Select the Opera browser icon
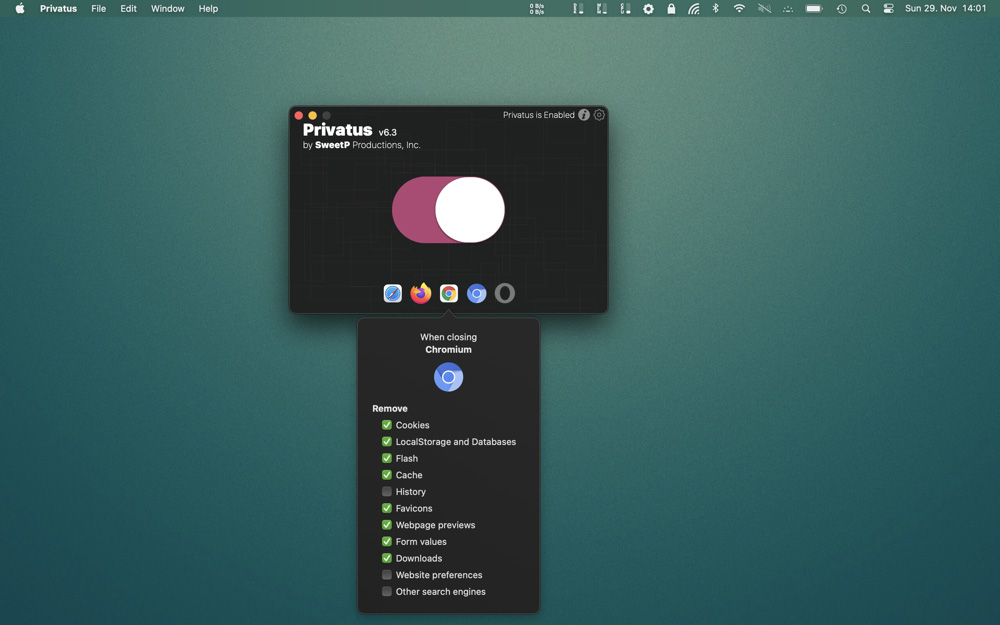The height and width of the screenshot is (625, 1000). 504,293
